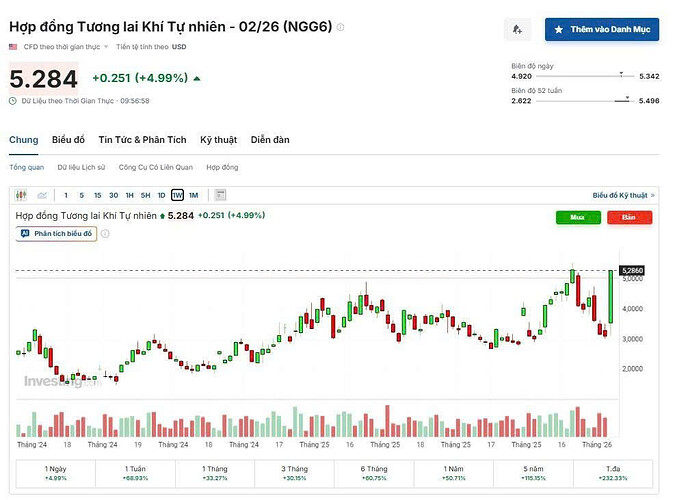Image resolution: width=675 pixels, height=500 pixels.
Task: Open the news panel icon in chart toolbar
Action: (x=221, y=195)
